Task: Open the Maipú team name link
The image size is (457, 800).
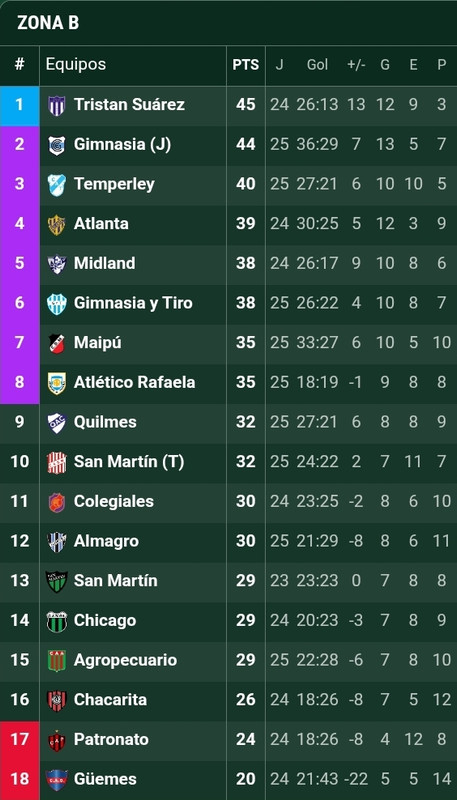Action: pos(98,342)
